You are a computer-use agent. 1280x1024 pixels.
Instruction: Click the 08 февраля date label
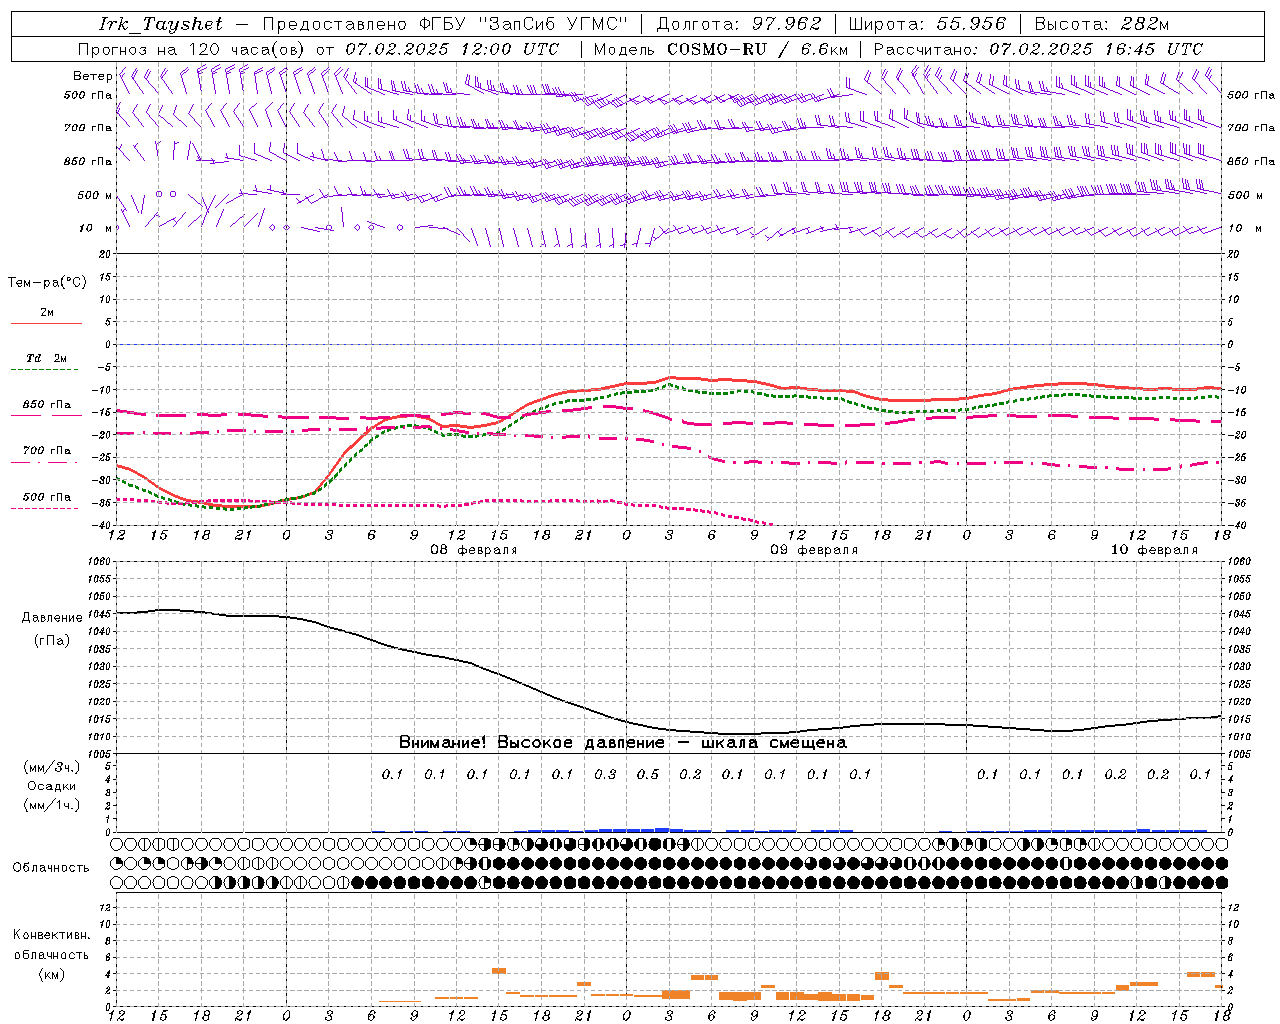tap(474, 550)
